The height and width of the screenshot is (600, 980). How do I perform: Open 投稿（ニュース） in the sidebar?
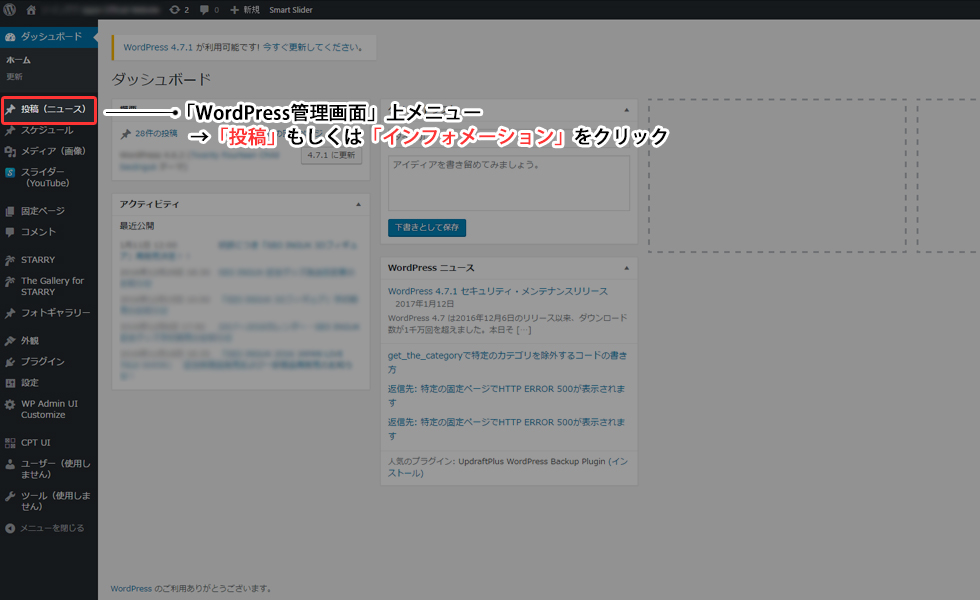[49, 110]
